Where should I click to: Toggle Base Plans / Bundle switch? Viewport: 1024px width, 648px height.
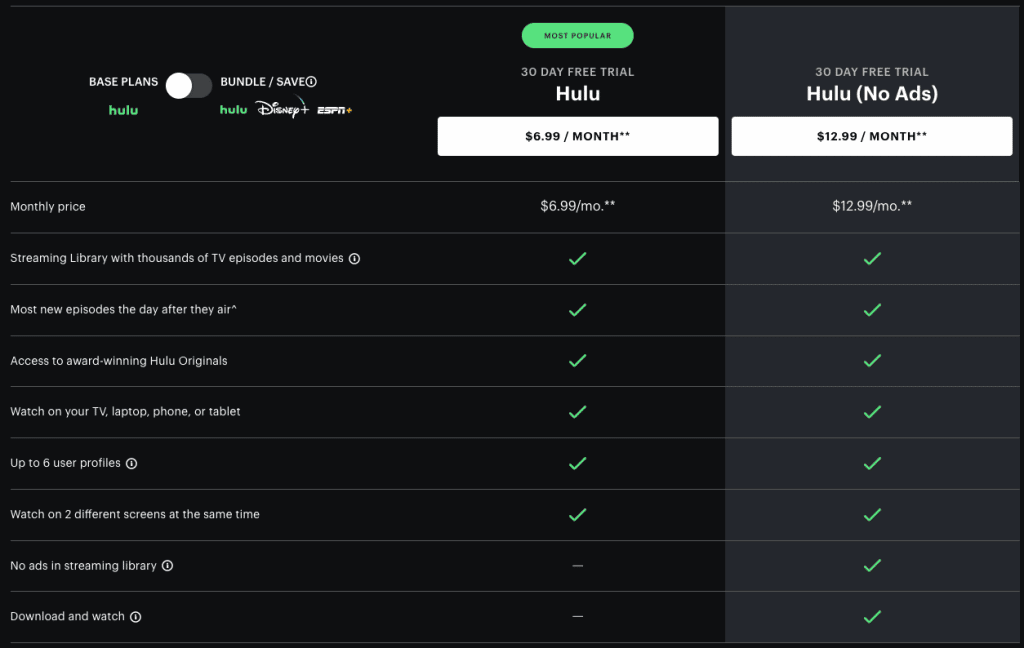(x=189, y=86)
